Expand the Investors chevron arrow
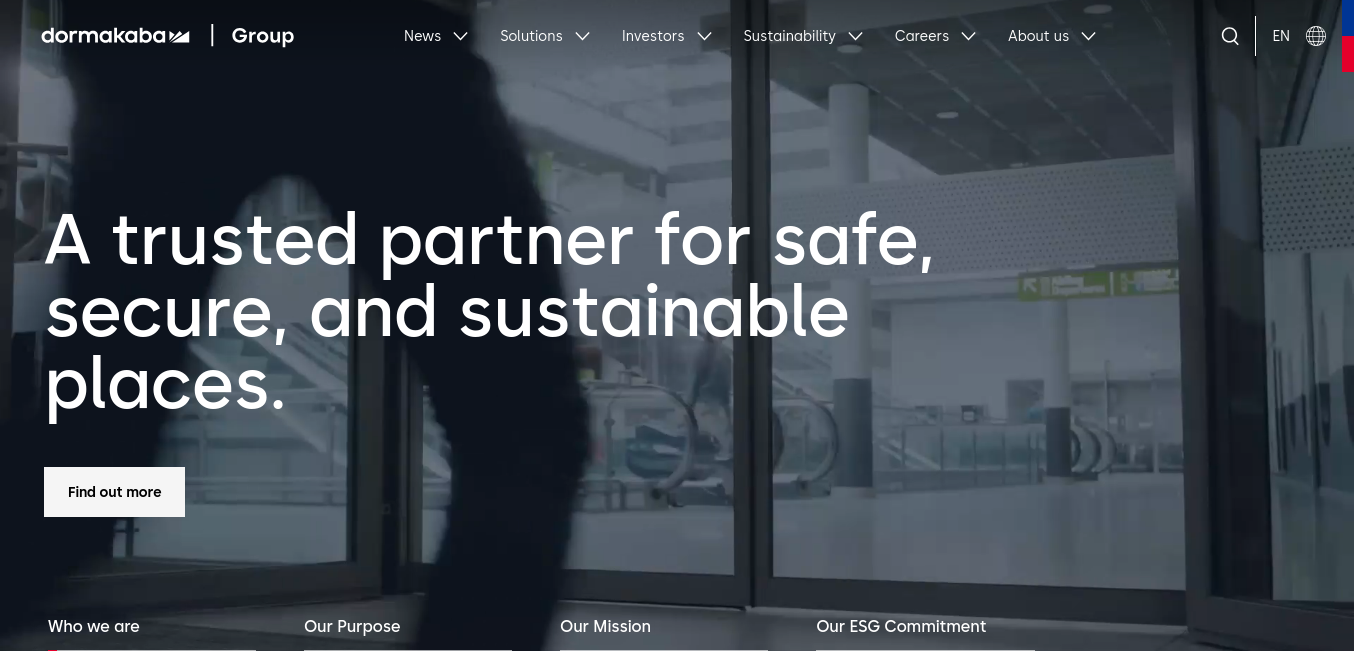This screenshot has height=651, width=1366. click(x=705, y=36)
